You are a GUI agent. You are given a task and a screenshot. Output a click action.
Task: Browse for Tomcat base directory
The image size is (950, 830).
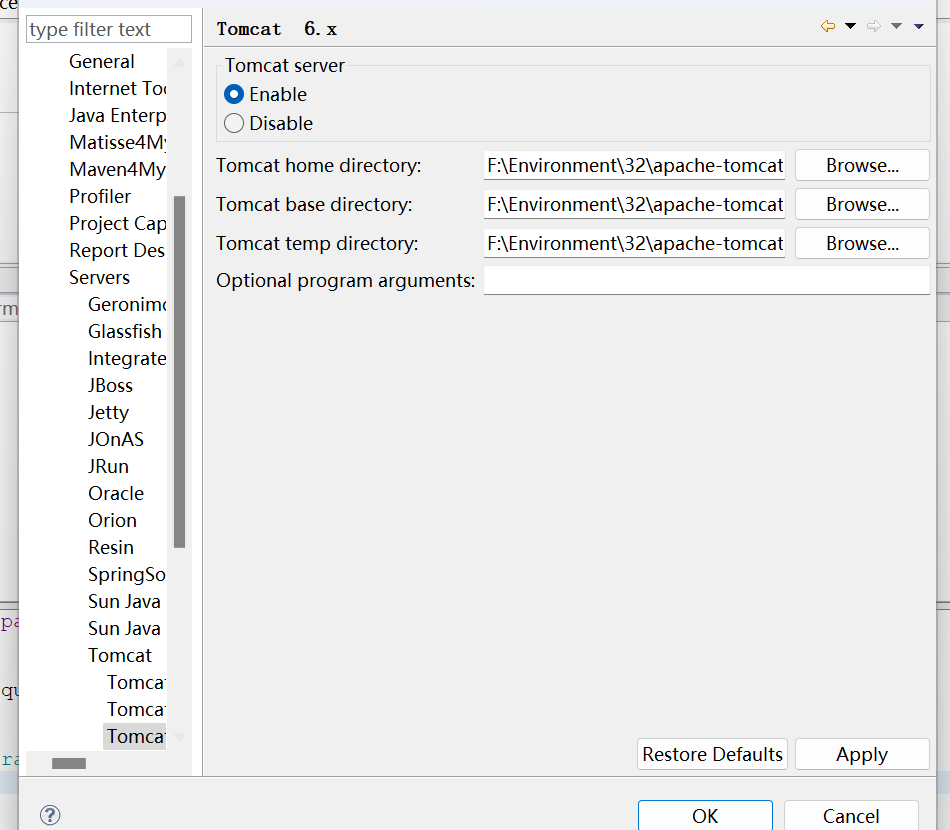tap(862, 204)
